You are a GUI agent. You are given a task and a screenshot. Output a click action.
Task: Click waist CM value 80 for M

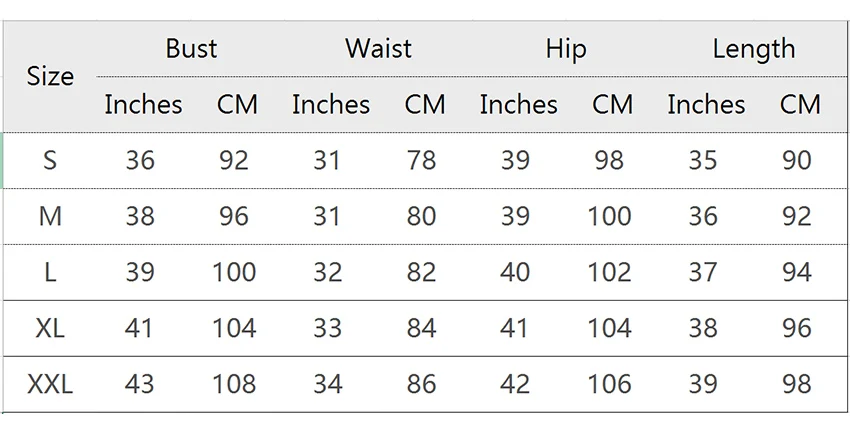point(421,217)
